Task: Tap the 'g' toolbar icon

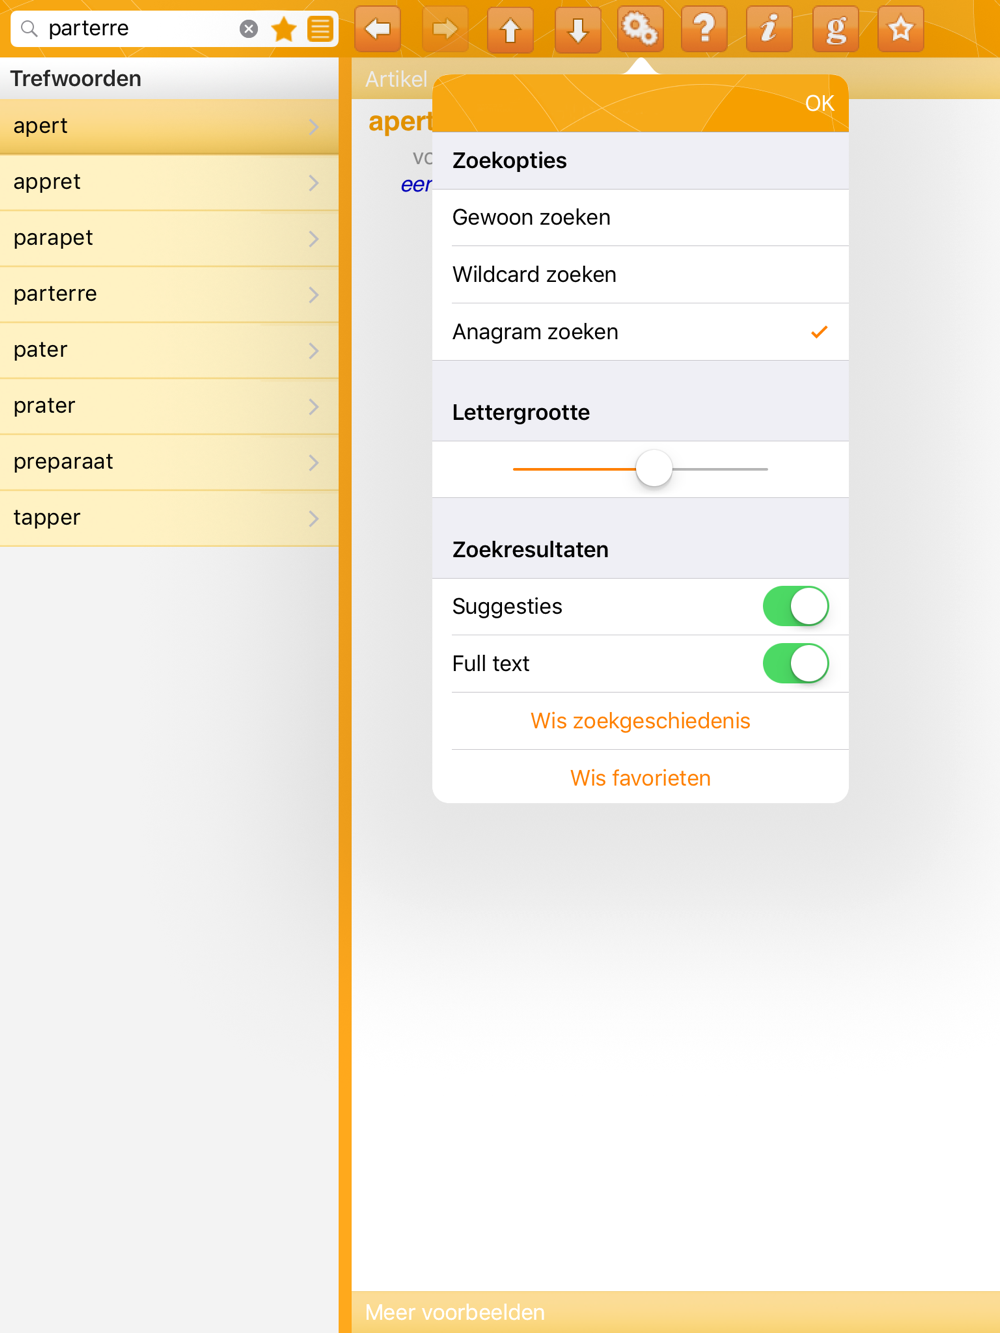Action: pos(836,29)
